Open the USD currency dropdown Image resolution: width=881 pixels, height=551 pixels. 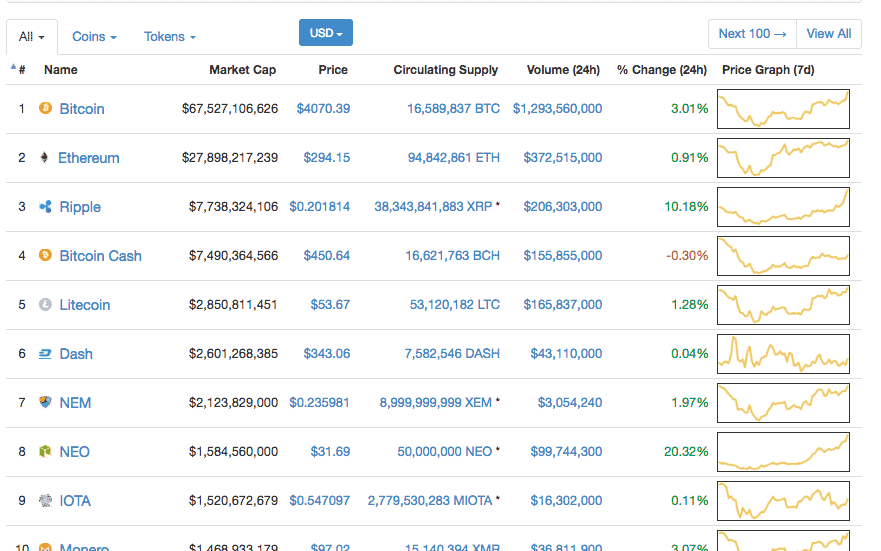(326, 33)
